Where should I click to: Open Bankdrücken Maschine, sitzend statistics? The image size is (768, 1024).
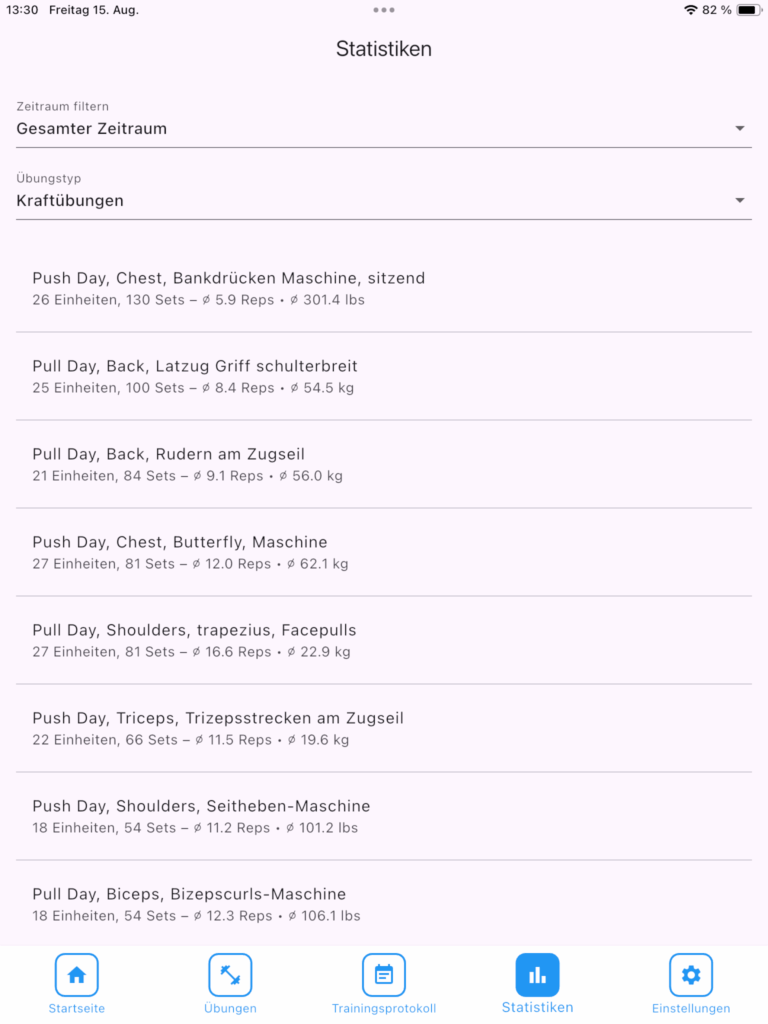coord(384,288)
